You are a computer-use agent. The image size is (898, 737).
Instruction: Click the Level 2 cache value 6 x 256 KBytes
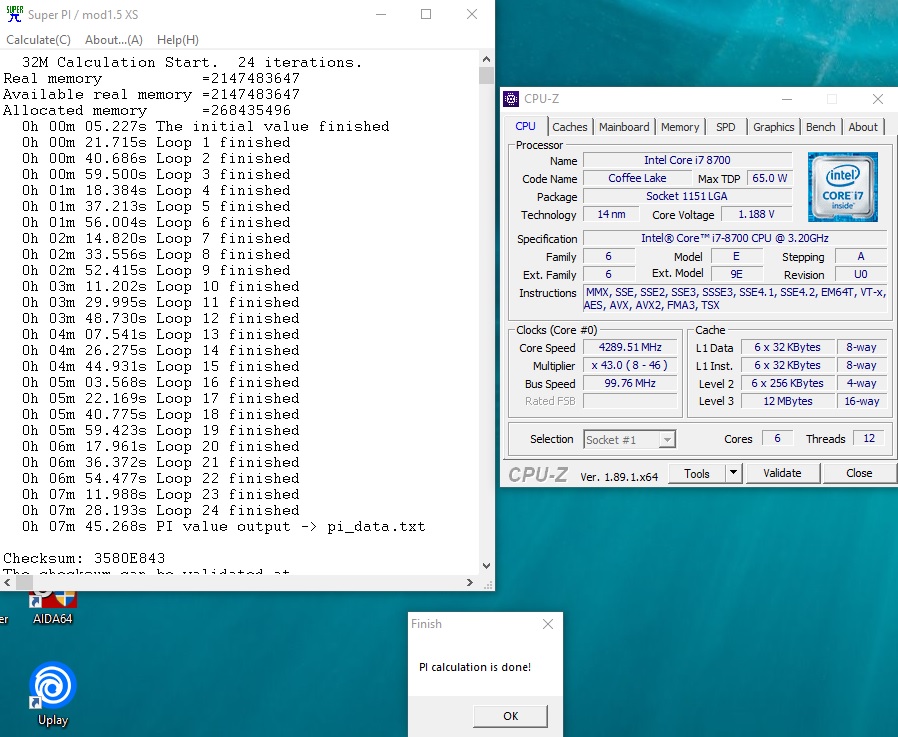point(787,383)
